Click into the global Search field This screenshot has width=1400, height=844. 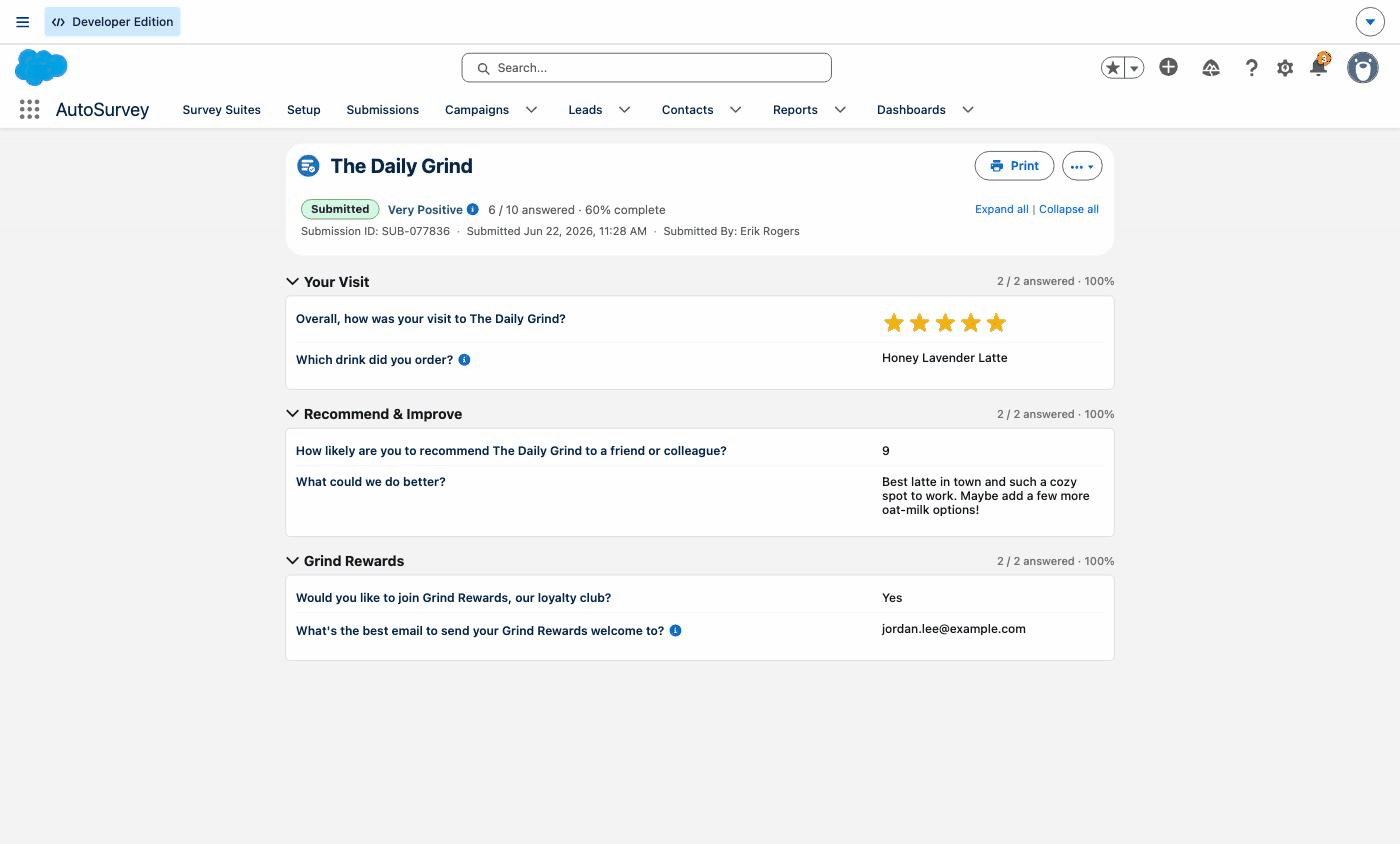[x=646, y=68]
